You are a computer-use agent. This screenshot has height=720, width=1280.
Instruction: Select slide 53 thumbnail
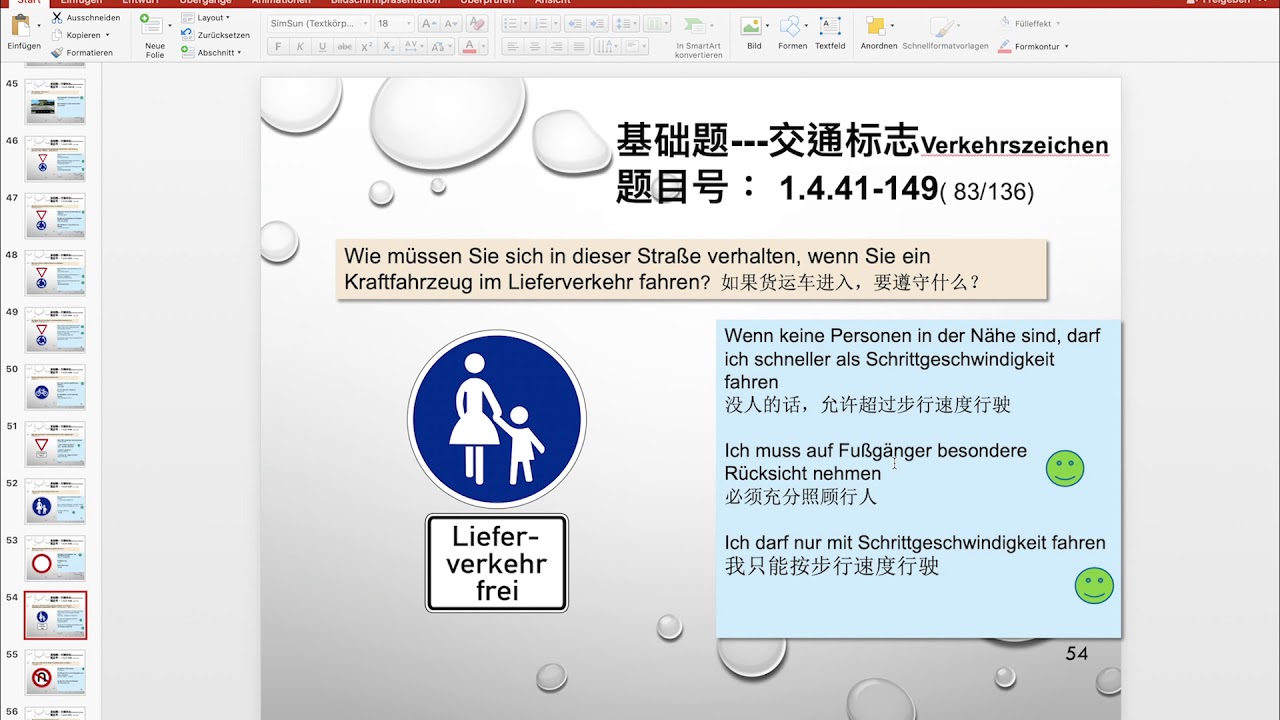(55, 558)
